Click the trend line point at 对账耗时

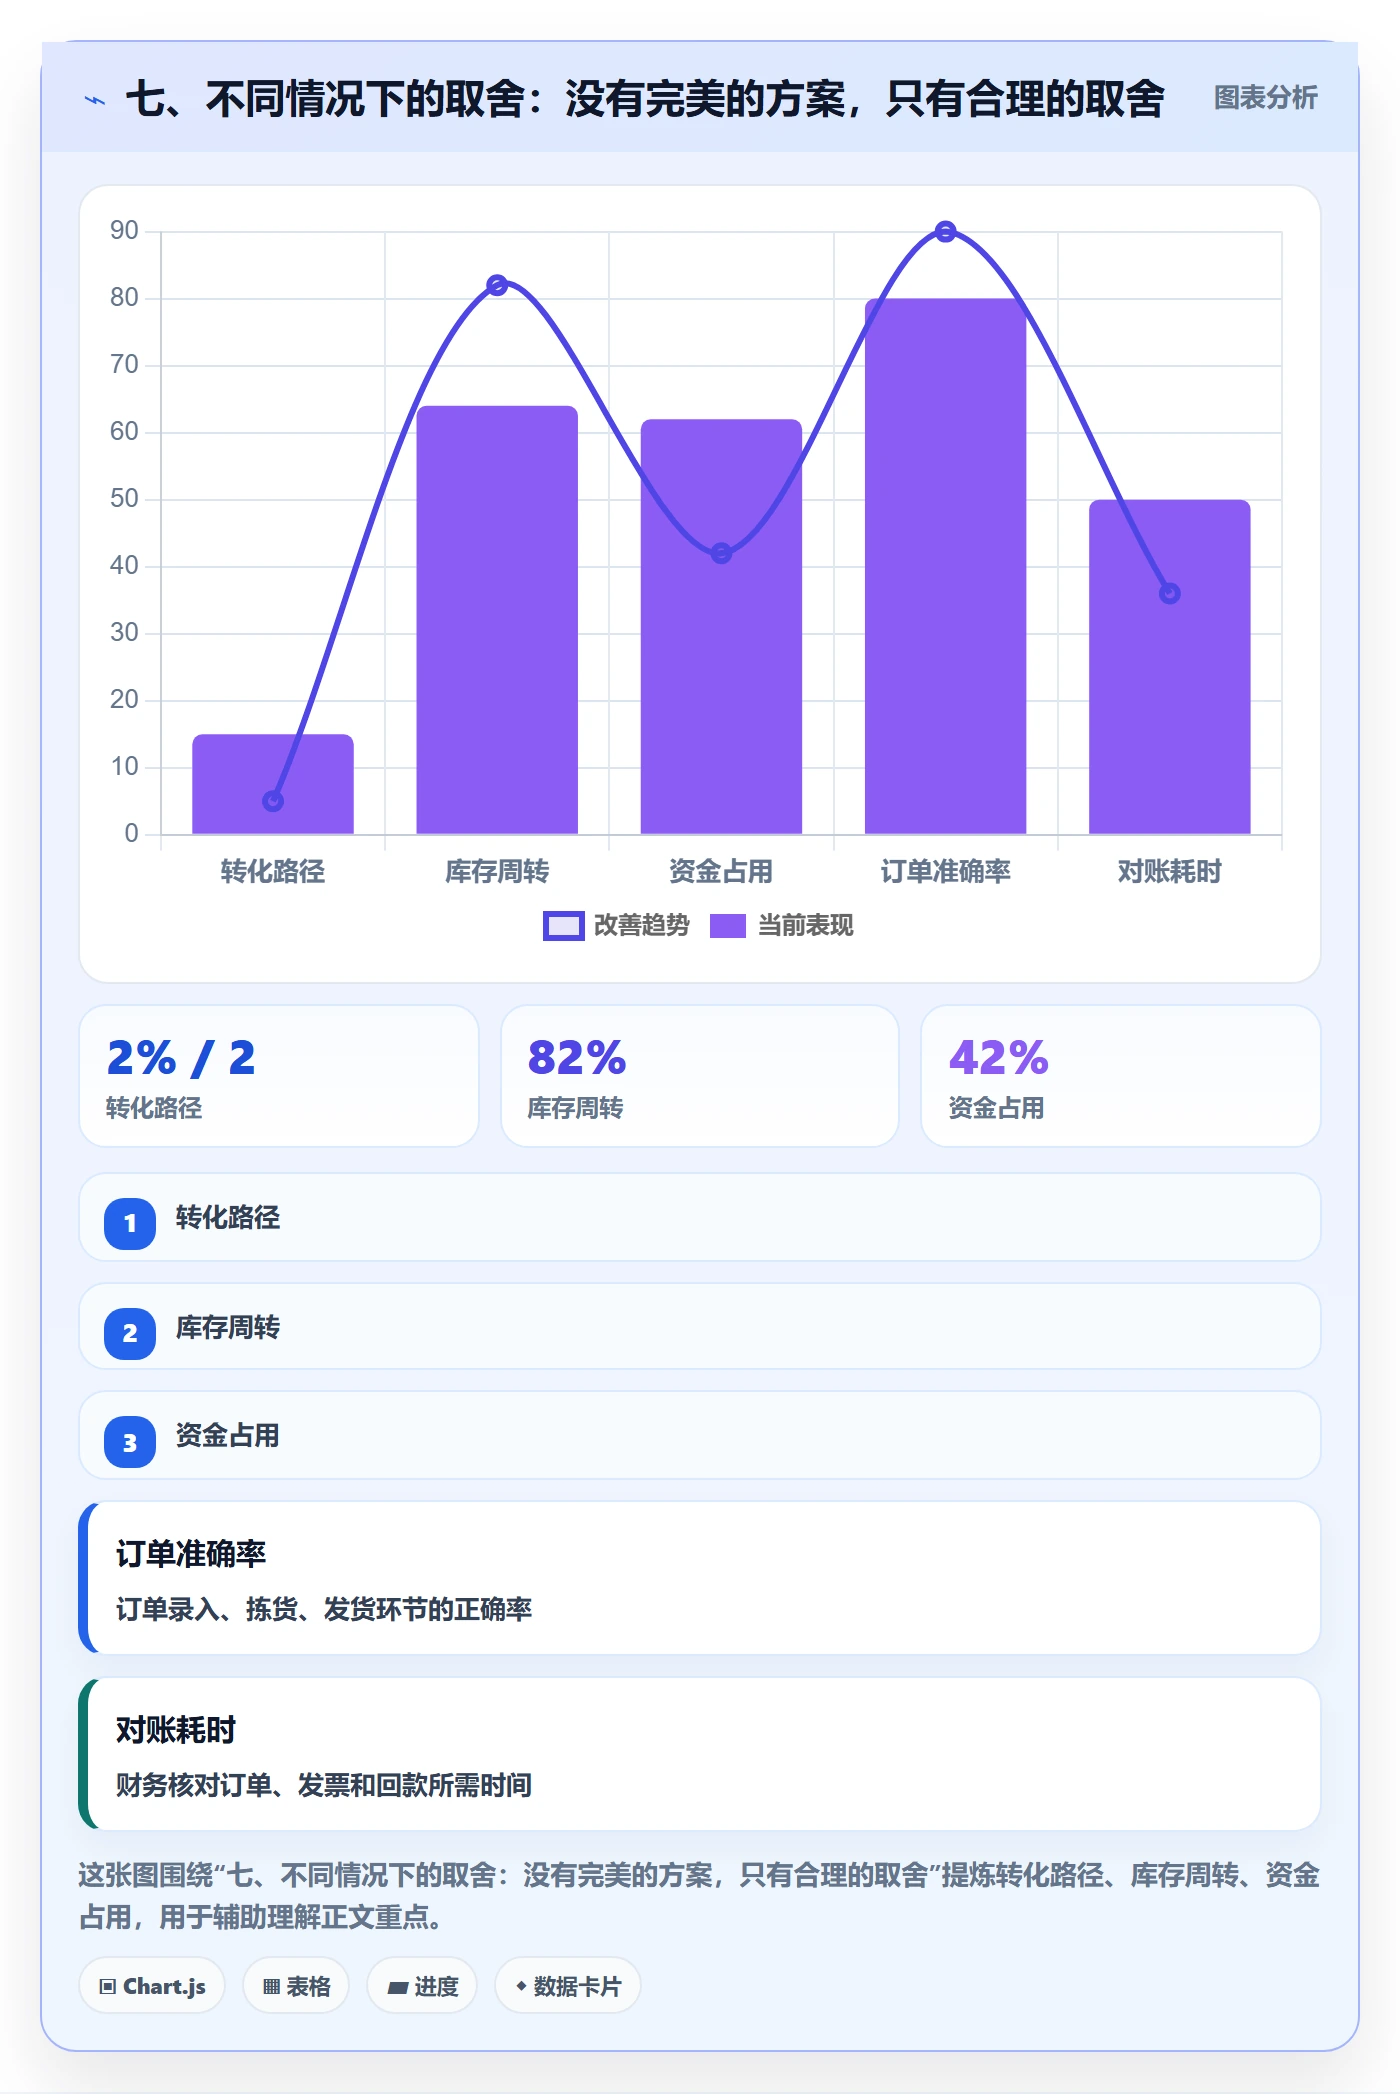(x=1169, y=594)
